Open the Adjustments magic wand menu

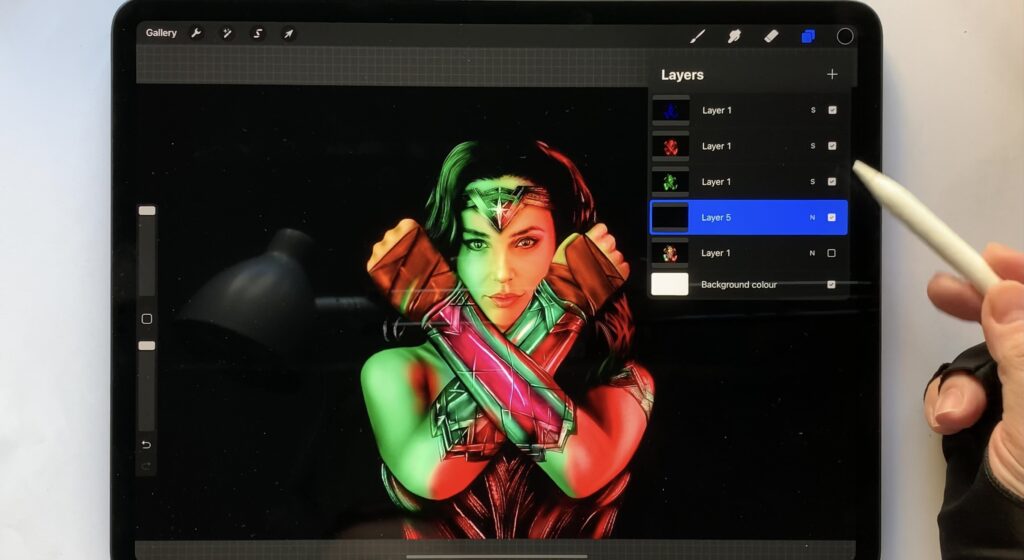point(227,34)
